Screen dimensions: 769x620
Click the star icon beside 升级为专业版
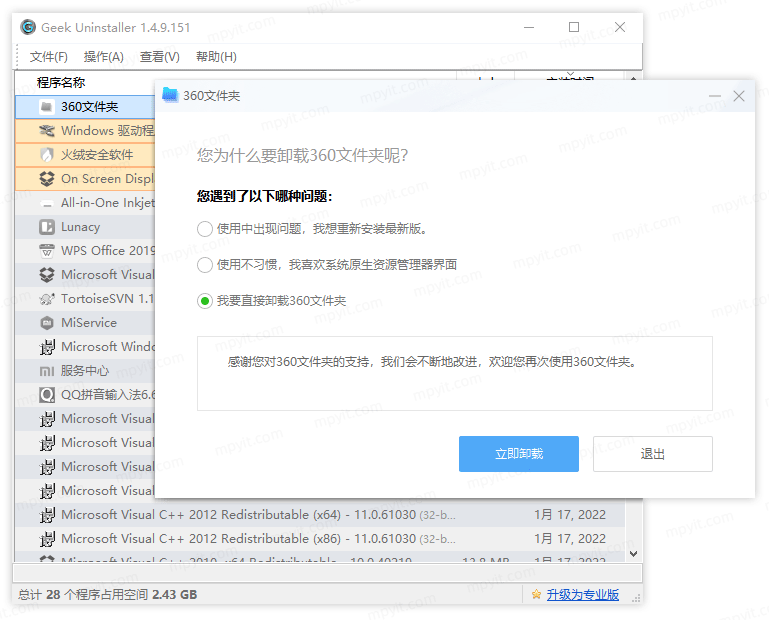(x=537, y=594)
